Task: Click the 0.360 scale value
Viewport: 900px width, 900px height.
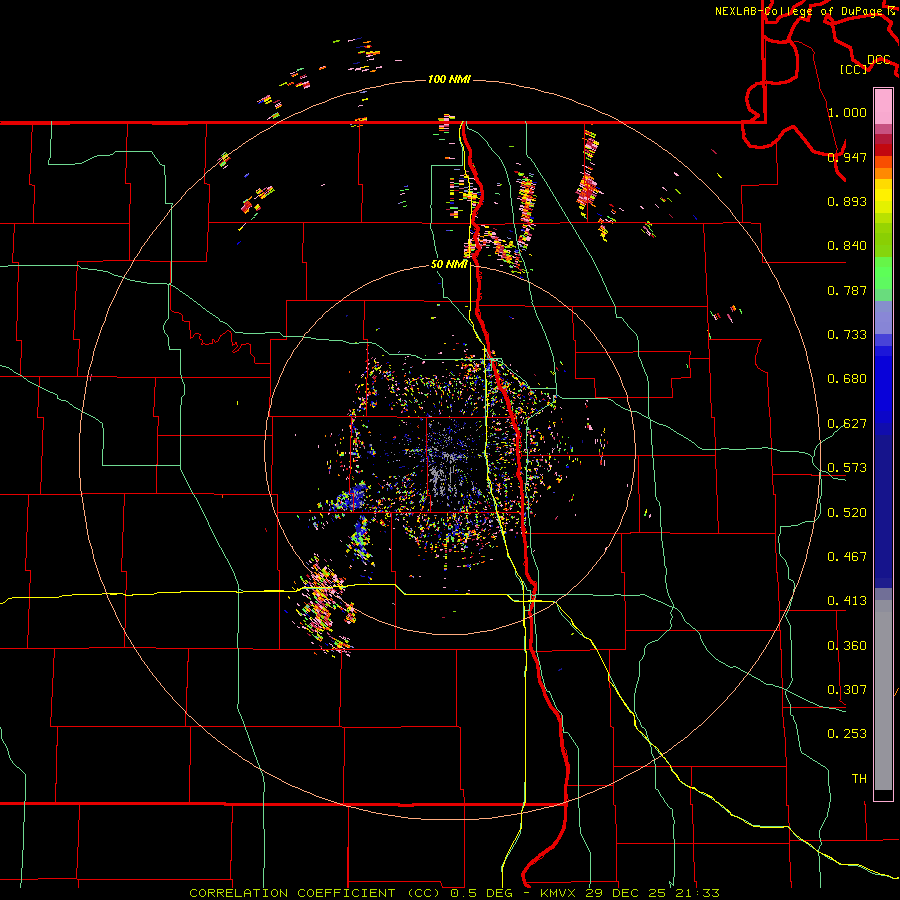Action: (x=847, y=646)
